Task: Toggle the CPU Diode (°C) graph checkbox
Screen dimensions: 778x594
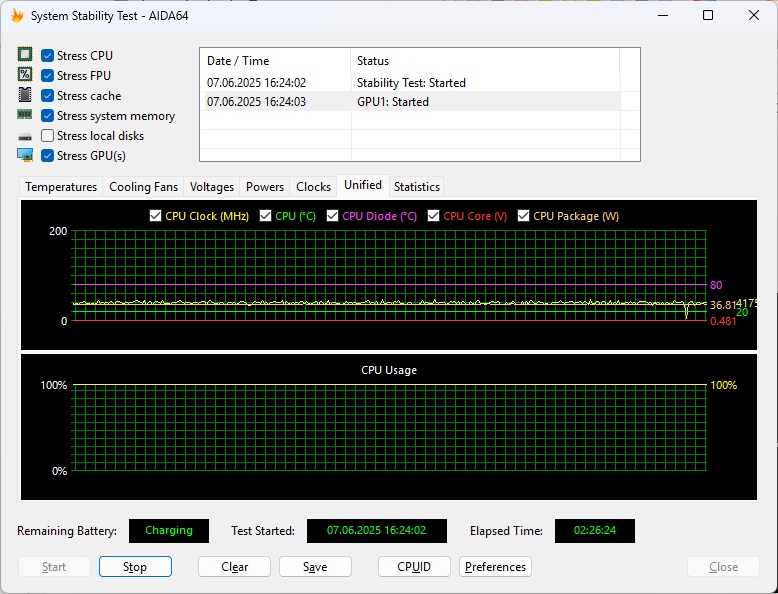Action: pyautogui.click(x=332, y=216)
